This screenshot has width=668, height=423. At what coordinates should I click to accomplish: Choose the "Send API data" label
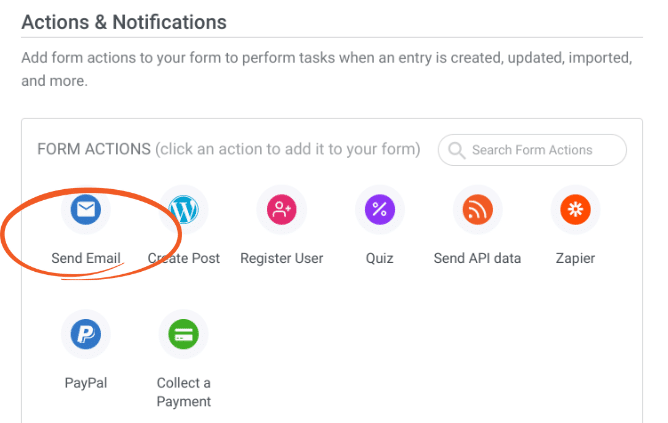[x=477, y=258]
